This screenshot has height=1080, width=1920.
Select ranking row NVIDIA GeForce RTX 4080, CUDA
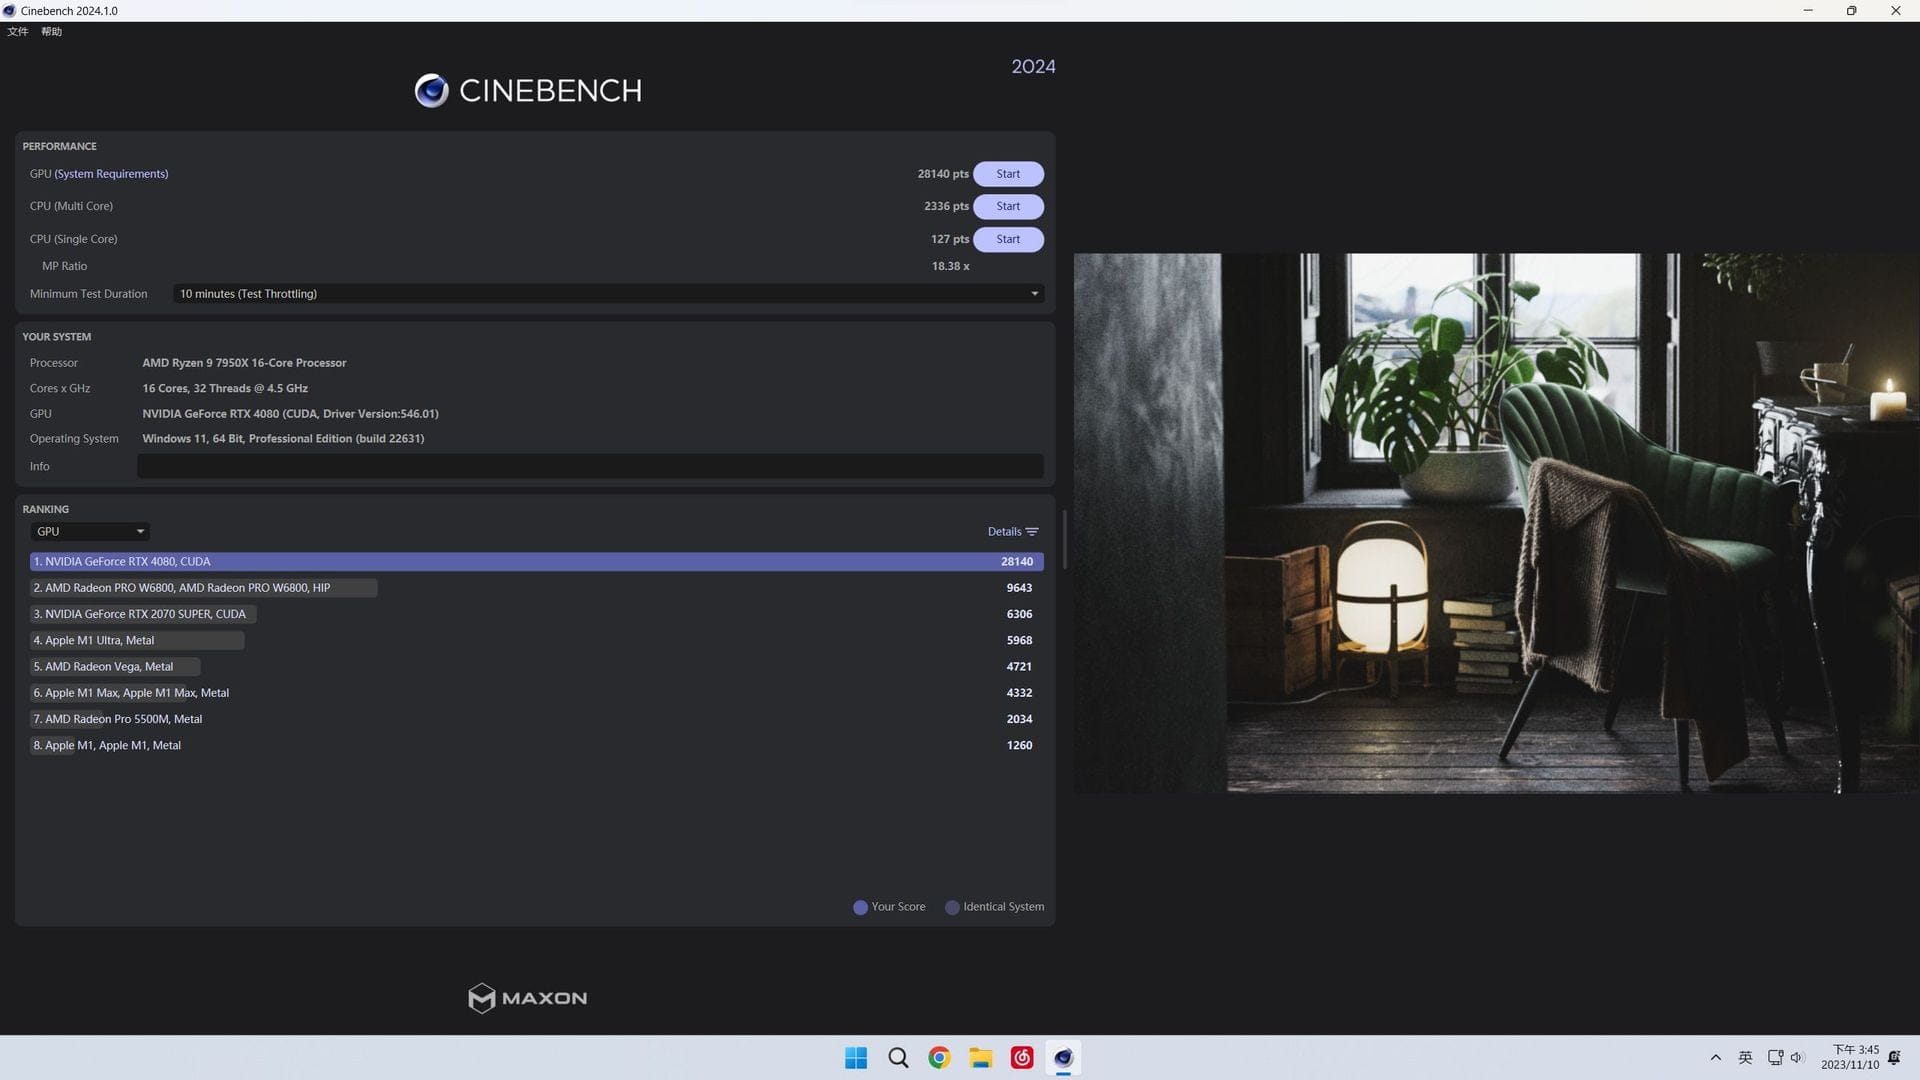tap(536, 562)
